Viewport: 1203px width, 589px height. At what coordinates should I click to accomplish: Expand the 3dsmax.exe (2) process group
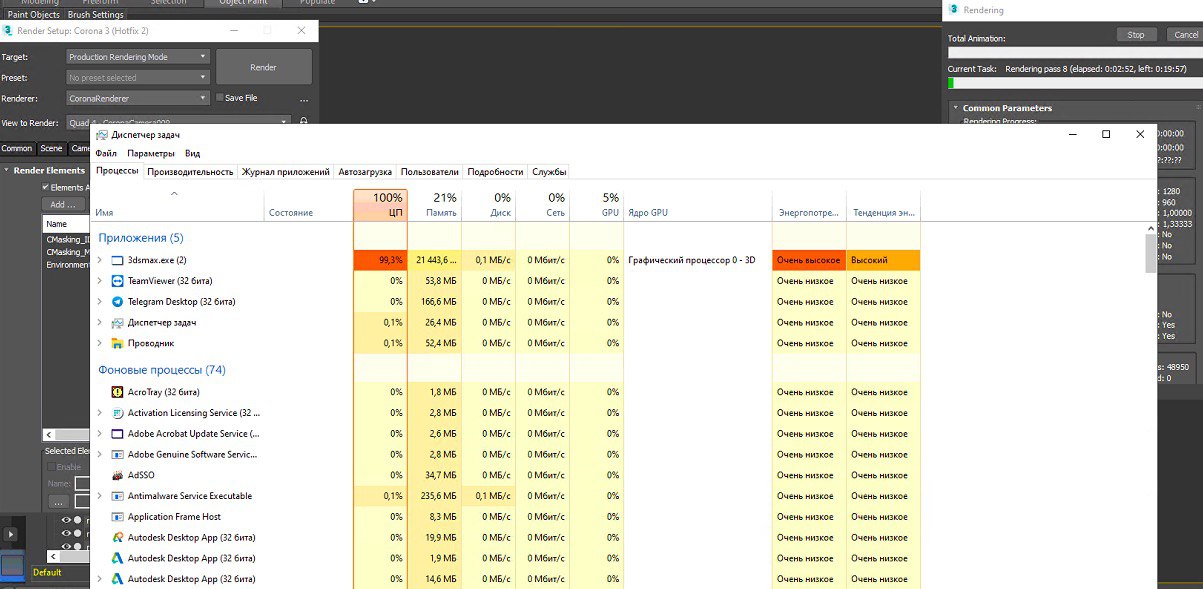[99, 260]
